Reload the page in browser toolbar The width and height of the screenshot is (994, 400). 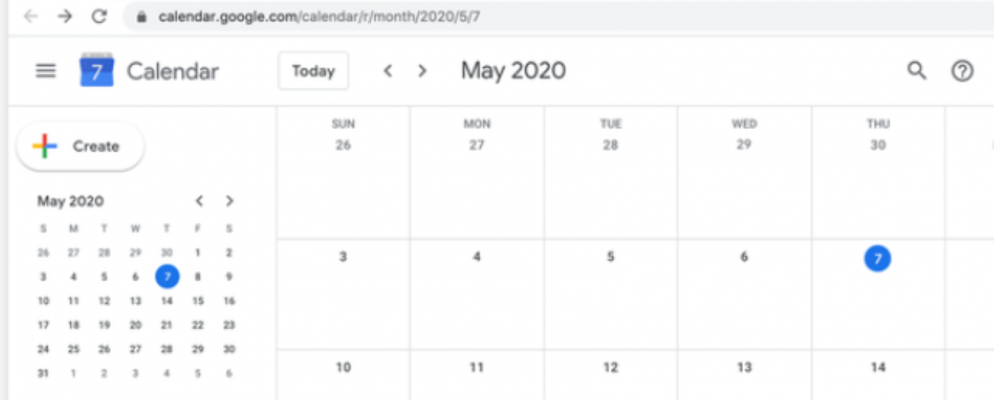point(99,16)
